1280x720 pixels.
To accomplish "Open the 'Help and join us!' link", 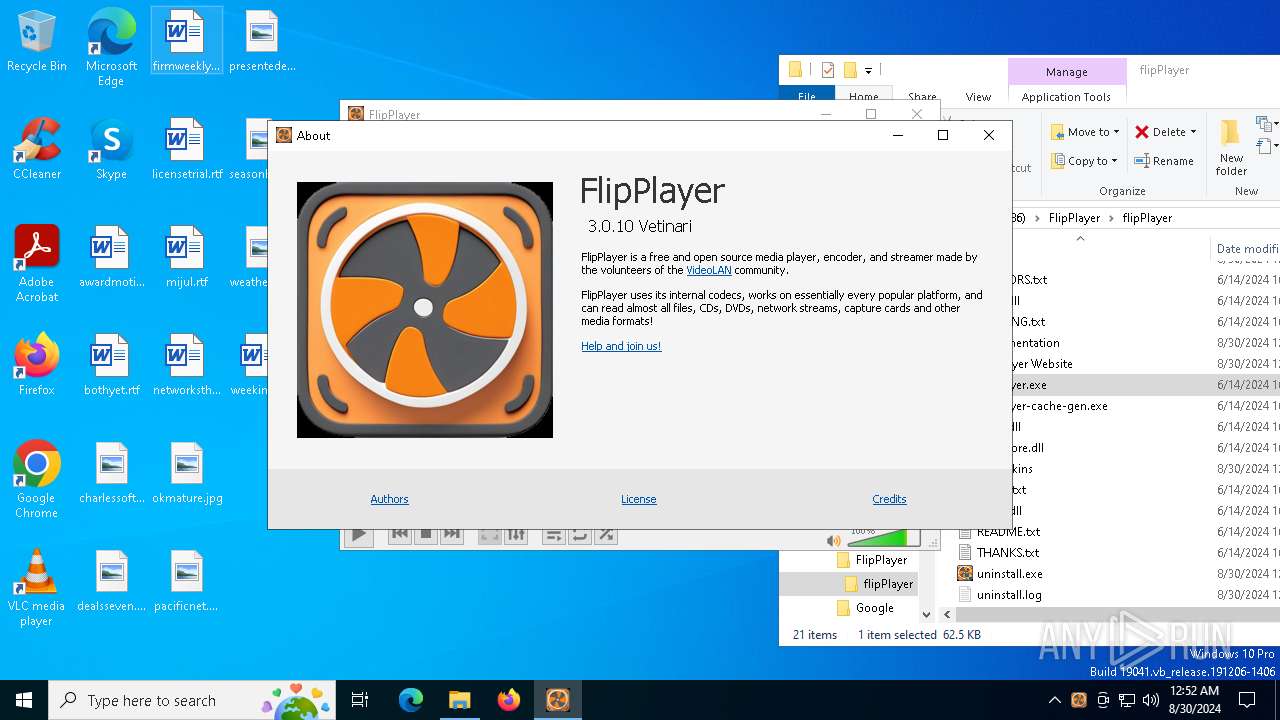I will pyautogui.click(x=621, y=346).
